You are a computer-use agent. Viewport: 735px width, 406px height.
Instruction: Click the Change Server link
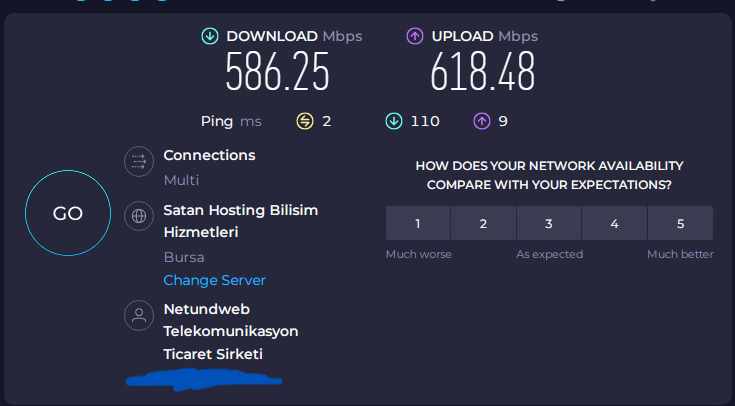click(214, 280)
